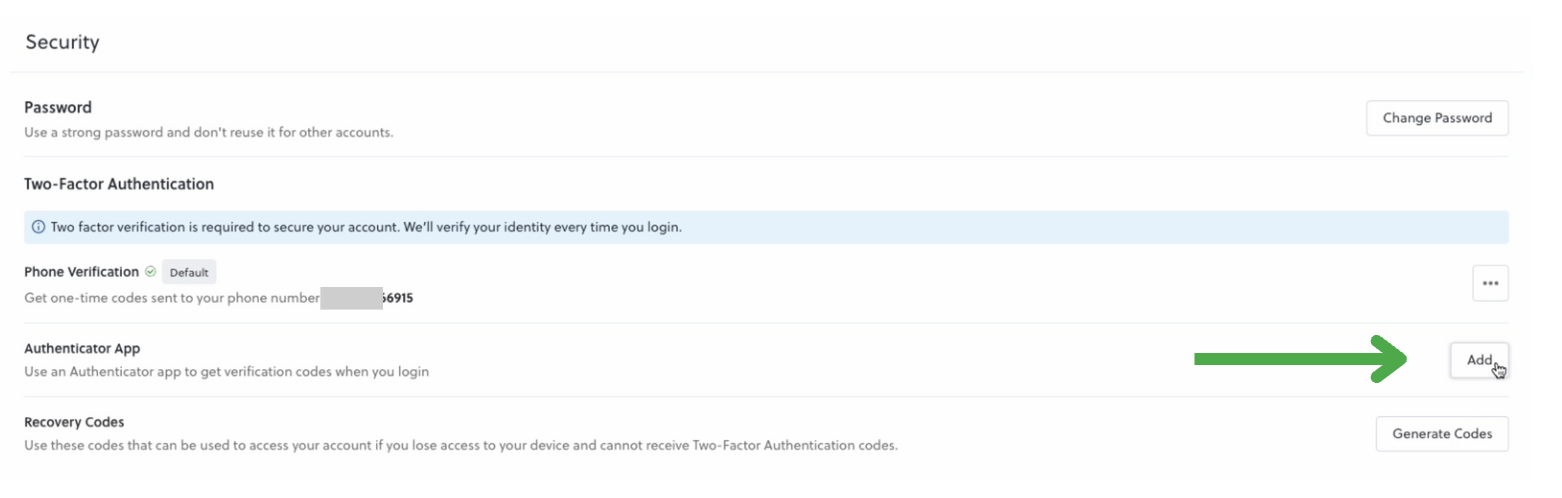The image size is (1562, 498).
Task: Click the Password section title
Action: click(x=58, y=107)
